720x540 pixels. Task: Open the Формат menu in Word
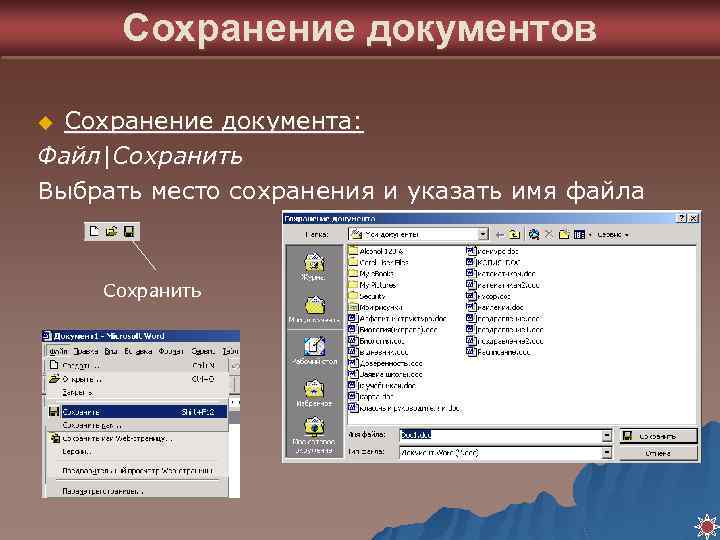pyautogui.click(x=171, y=351)
